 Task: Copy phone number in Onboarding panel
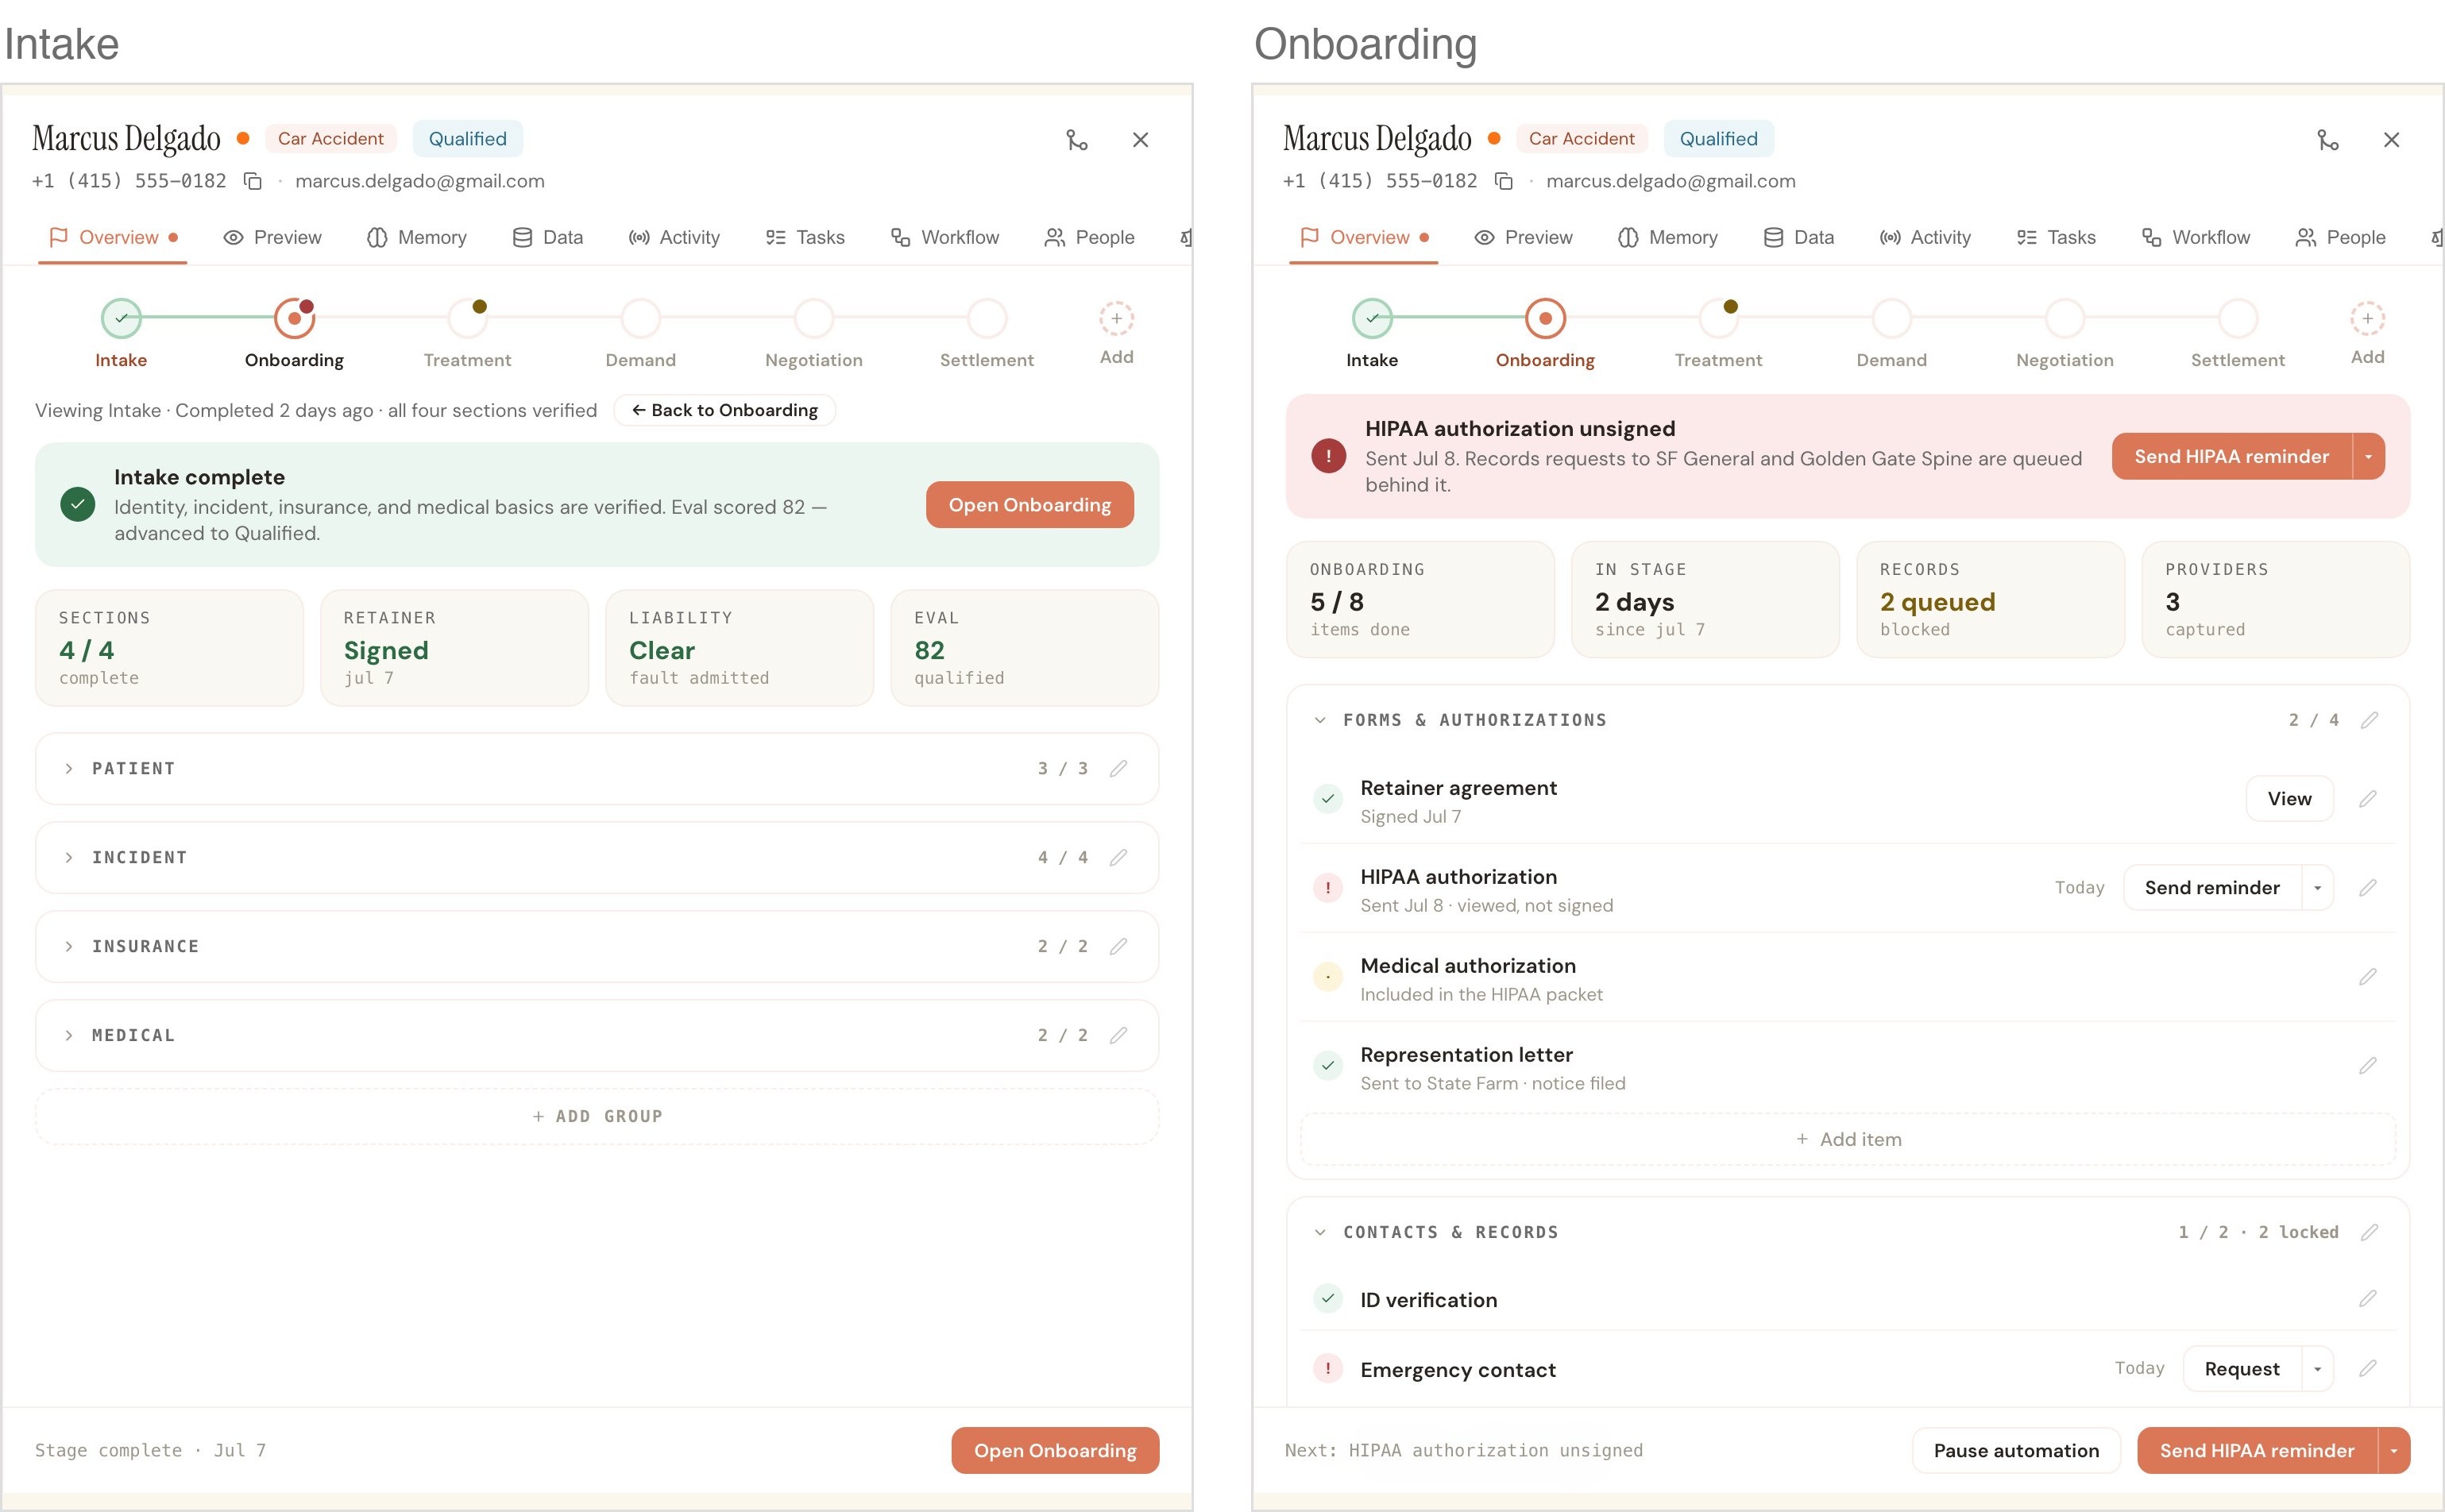(1504, 181)
